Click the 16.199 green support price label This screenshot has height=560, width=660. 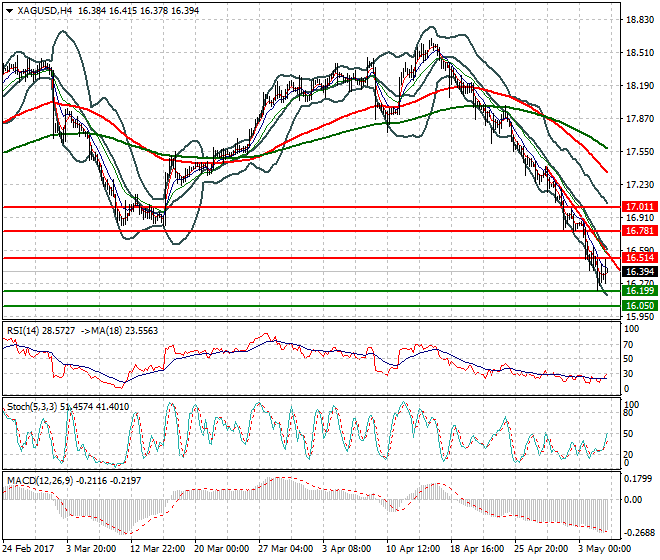[x=640, y=291]
